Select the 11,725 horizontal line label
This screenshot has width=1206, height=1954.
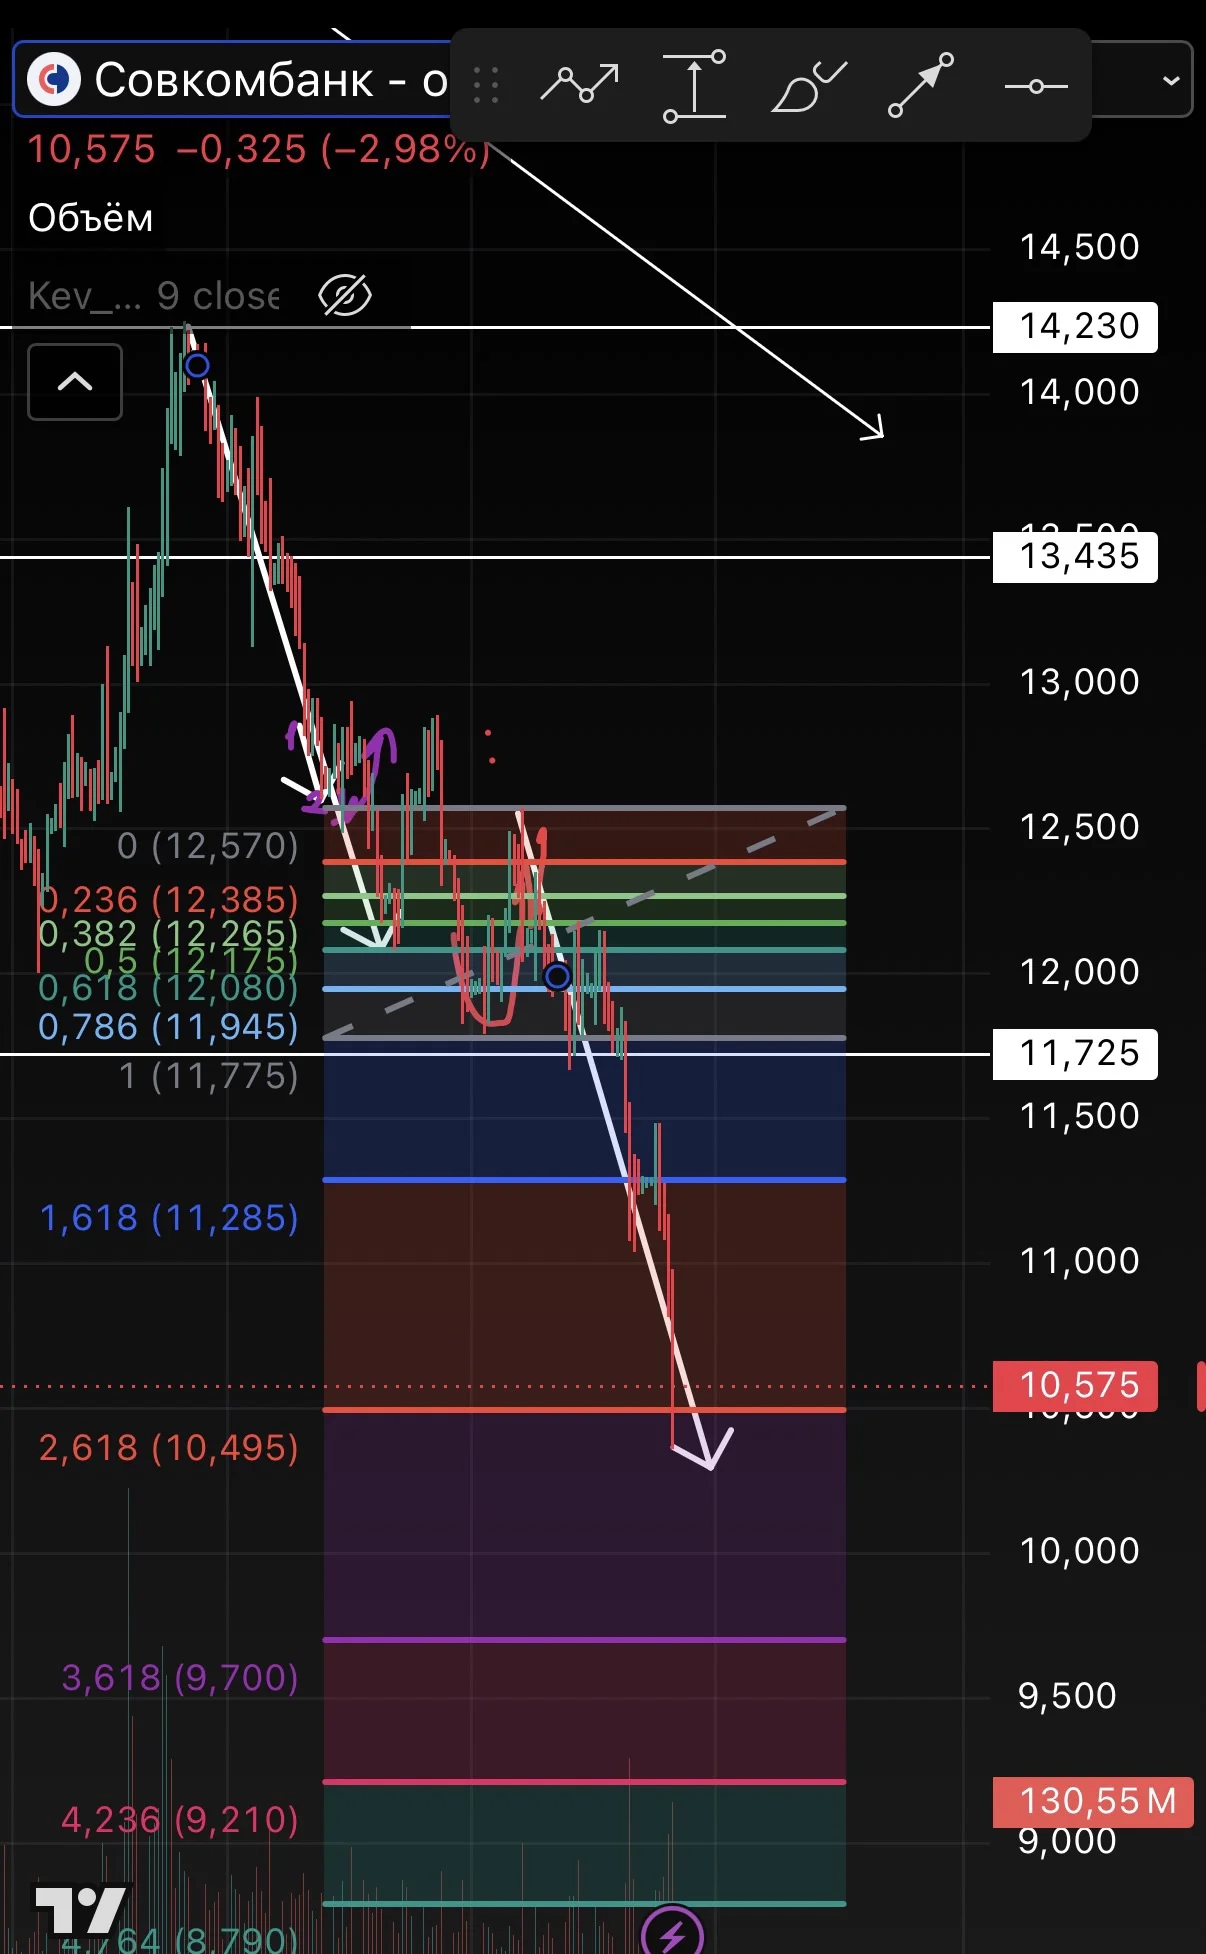(1075, 1054)
